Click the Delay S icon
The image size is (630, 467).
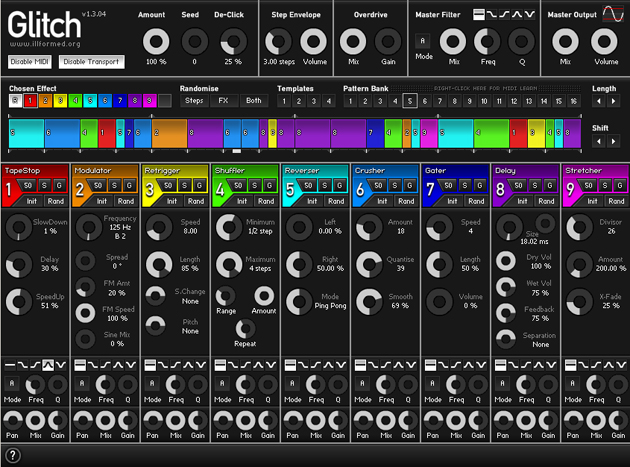535,185
